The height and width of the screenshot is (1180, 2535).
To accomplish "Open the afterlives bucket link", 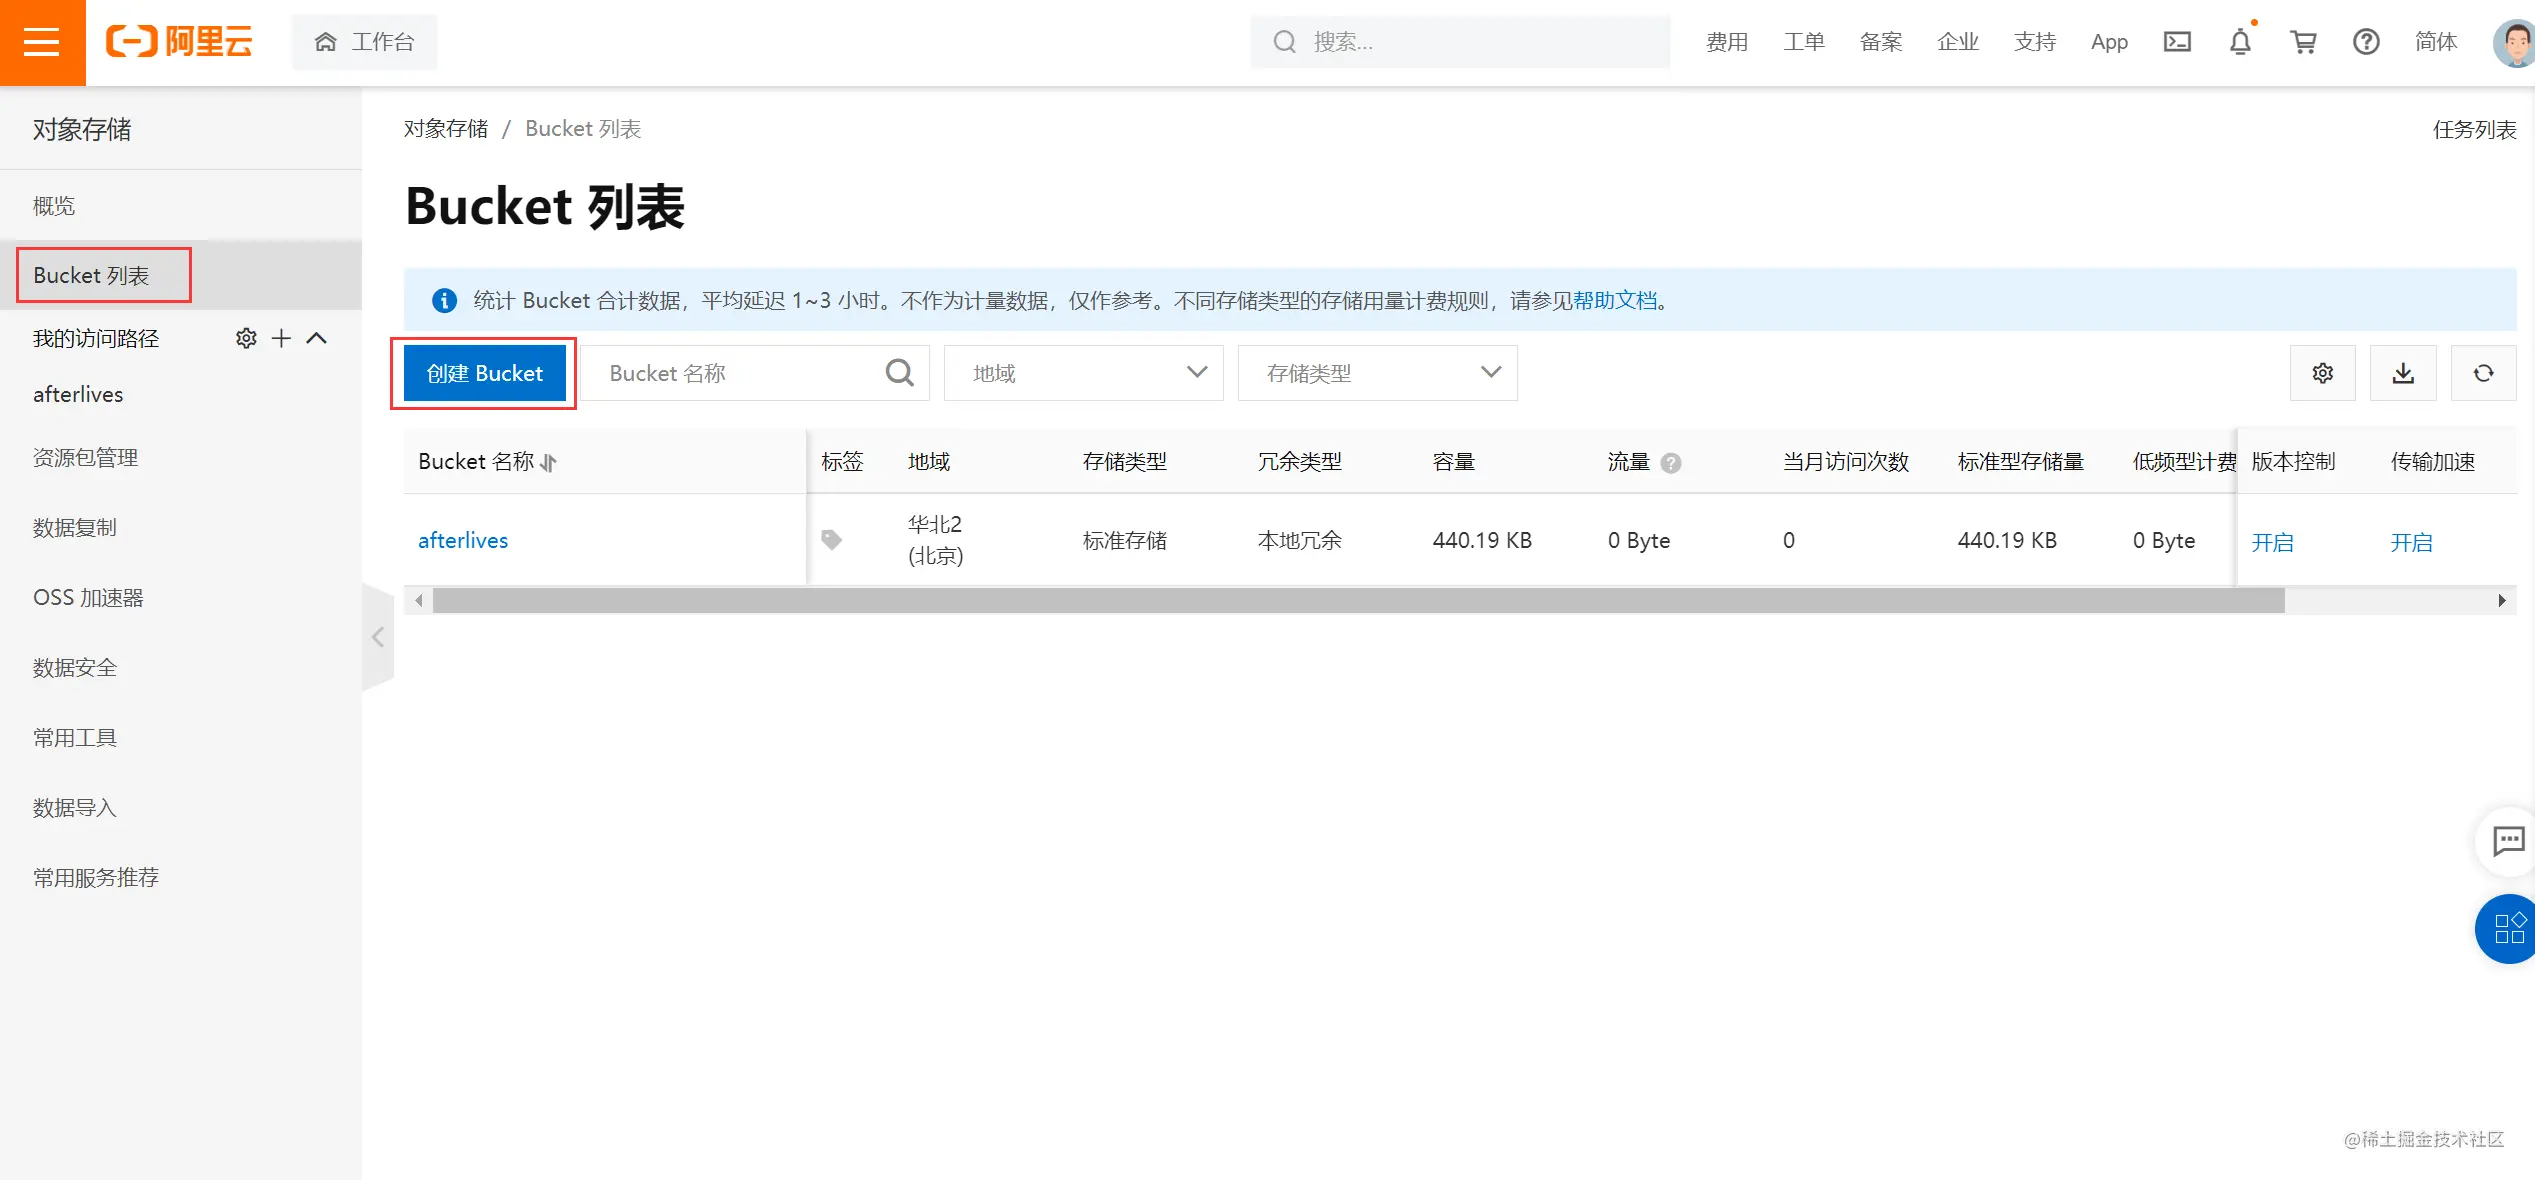I will click(463, 540).
